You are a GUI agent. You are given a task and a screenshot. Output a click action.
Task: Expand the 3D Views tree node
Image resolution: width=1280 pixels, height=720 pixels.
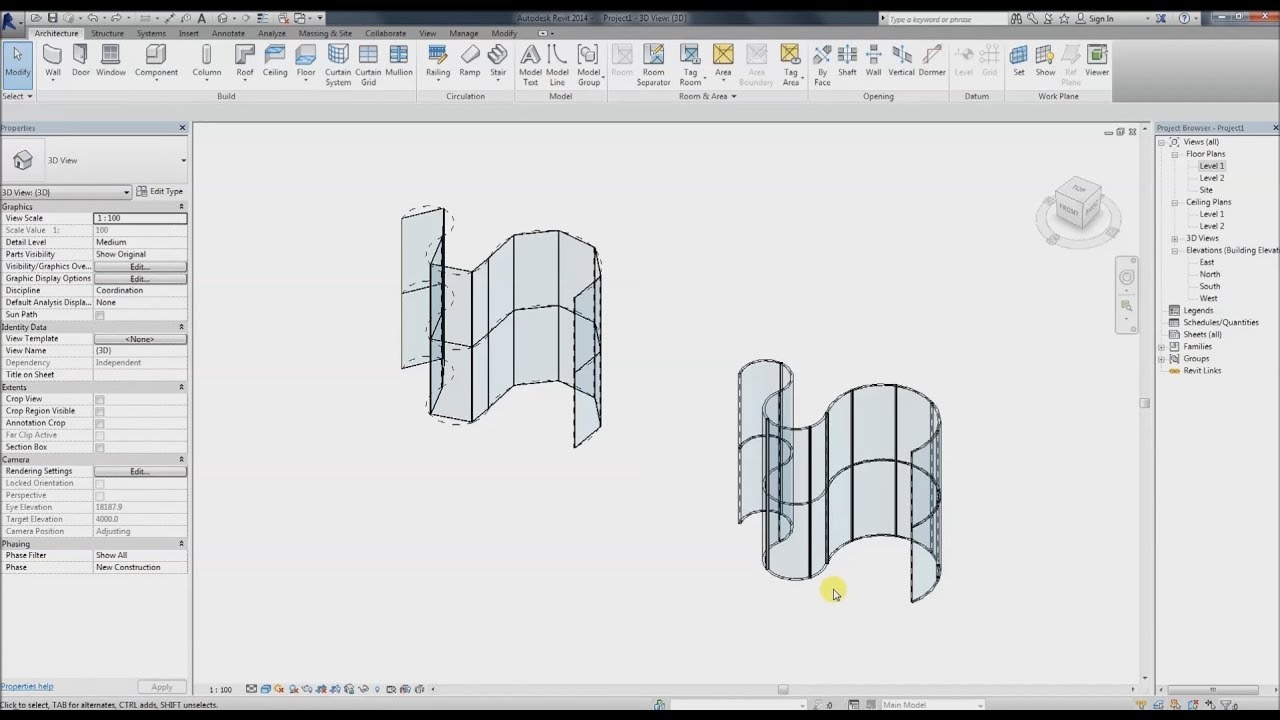tap(1174, 238)
